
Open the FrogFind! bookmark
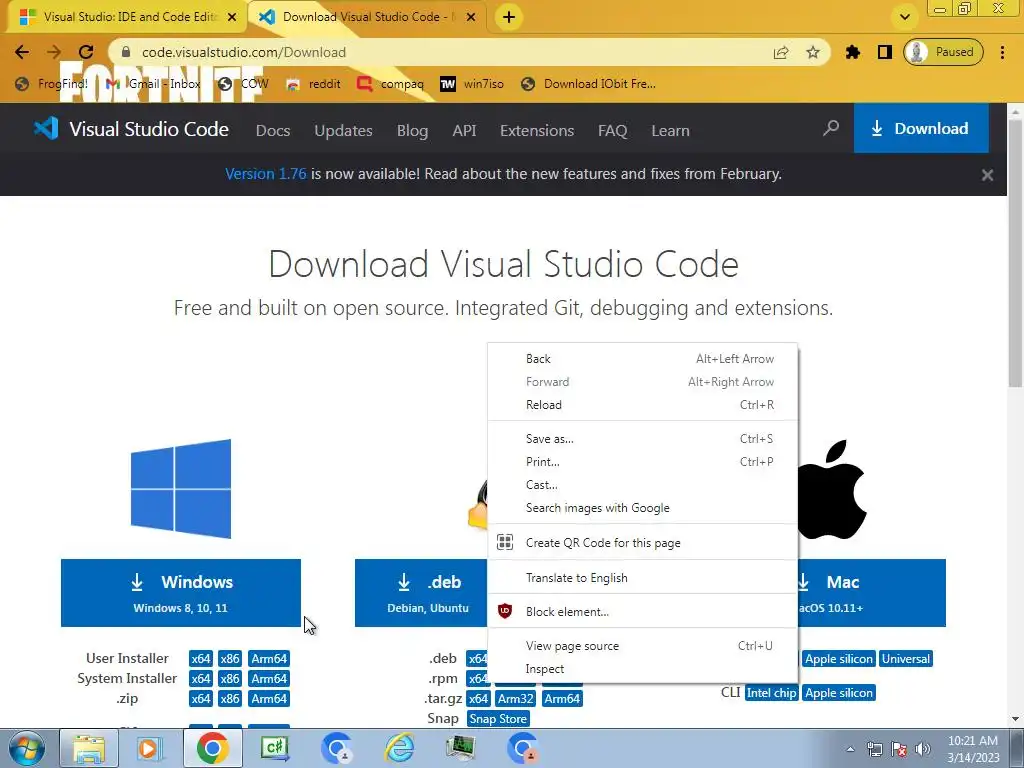[x=52, y=84]
